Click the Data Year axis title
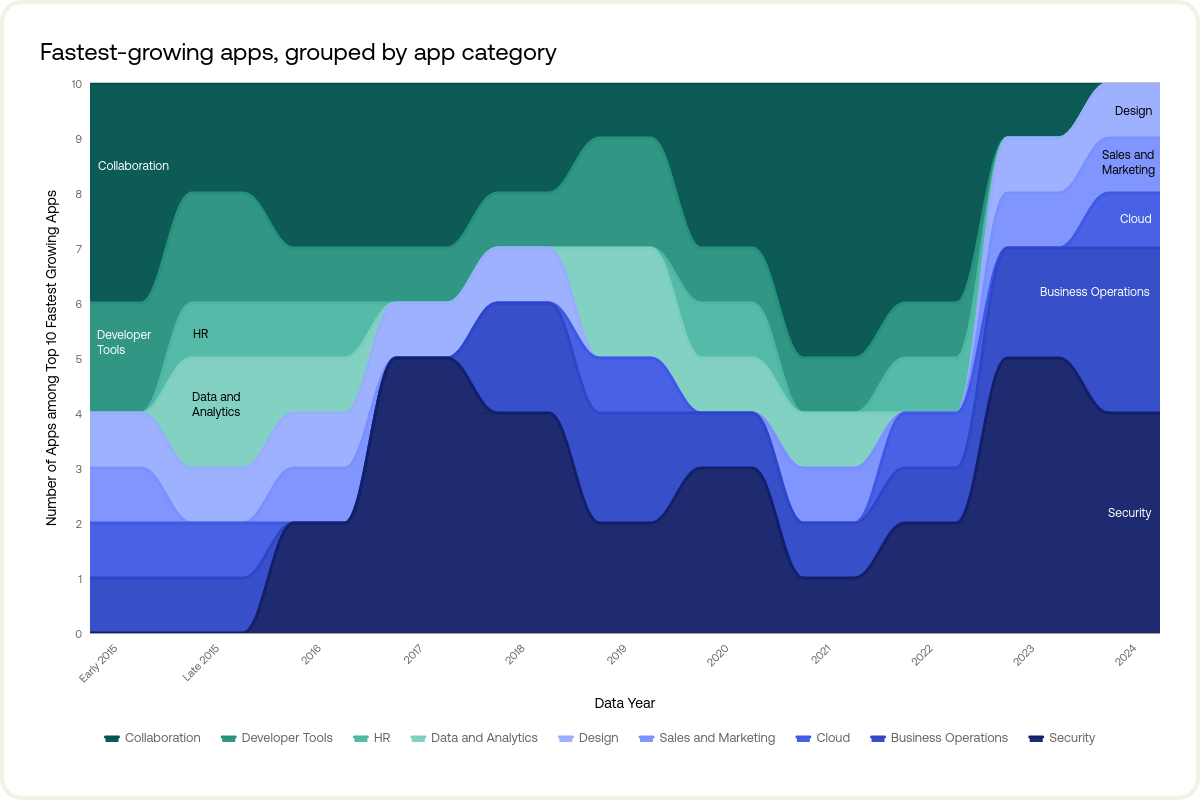Image resolution: width=1200 pixels, height=800 pixels. pos(625,703)
